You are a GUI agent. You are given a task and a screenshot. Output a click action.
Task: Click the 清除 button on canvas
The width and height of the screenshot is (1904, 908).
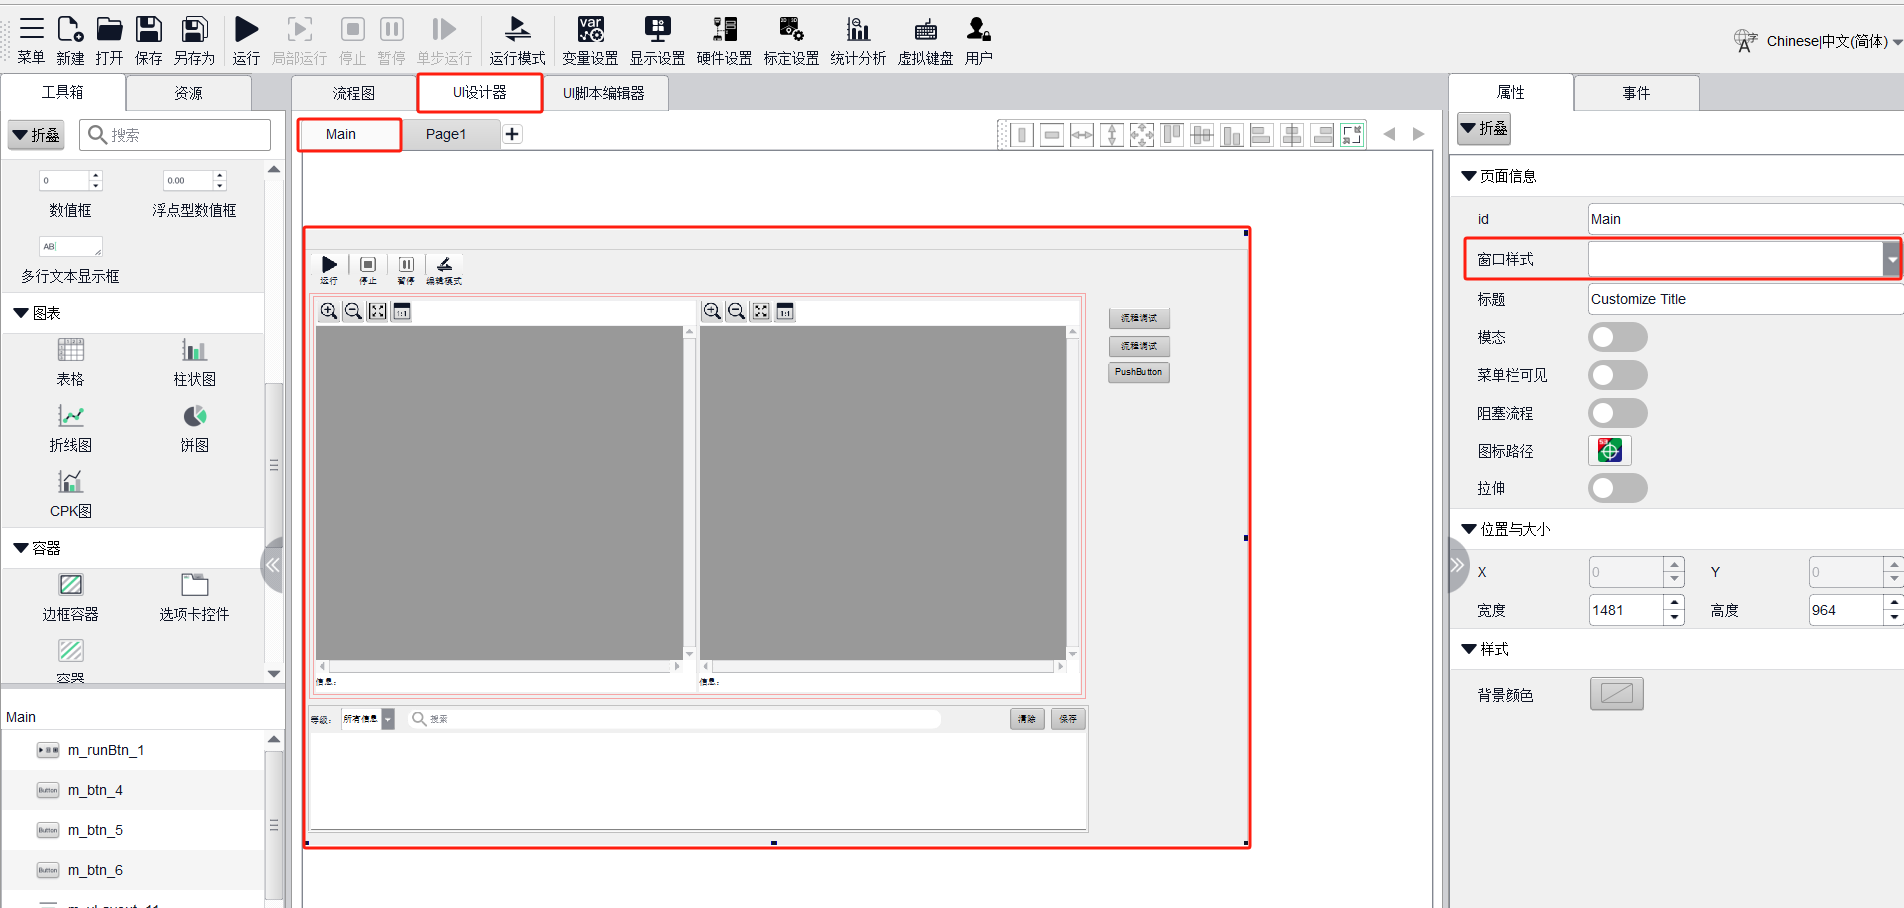pyautogui.click(x=1027, y=719)
